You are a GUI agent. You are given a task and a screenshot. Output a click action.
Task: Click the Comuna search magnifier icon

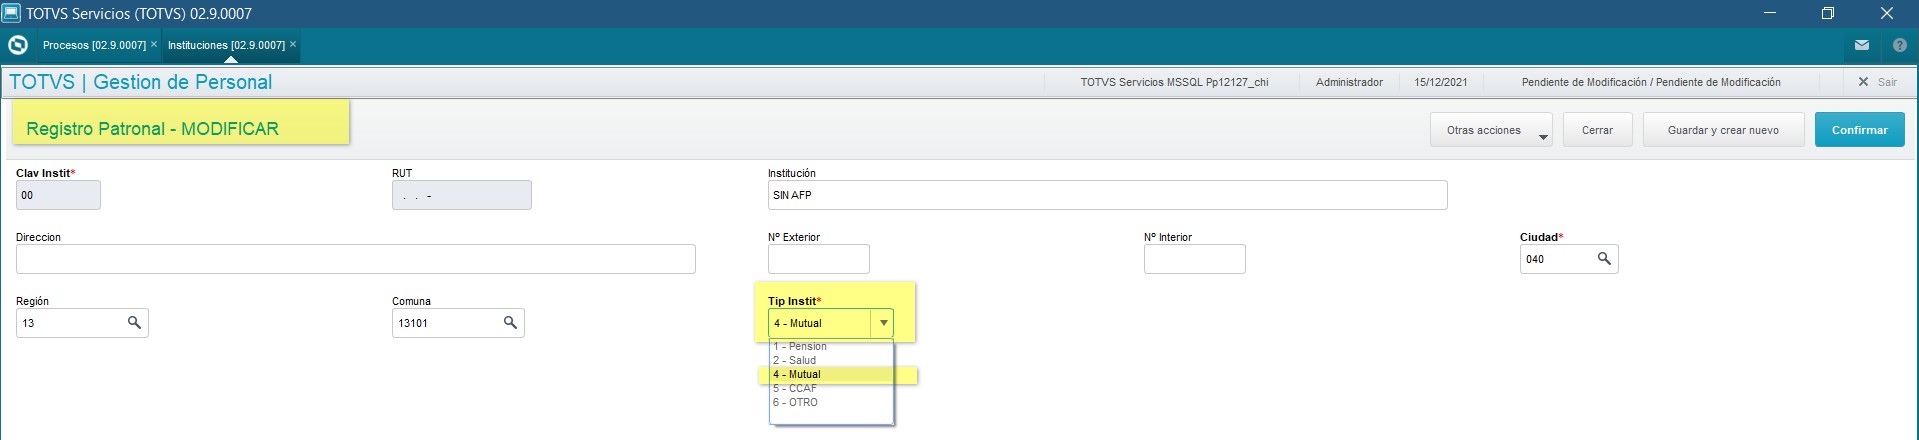coord(510,323)
